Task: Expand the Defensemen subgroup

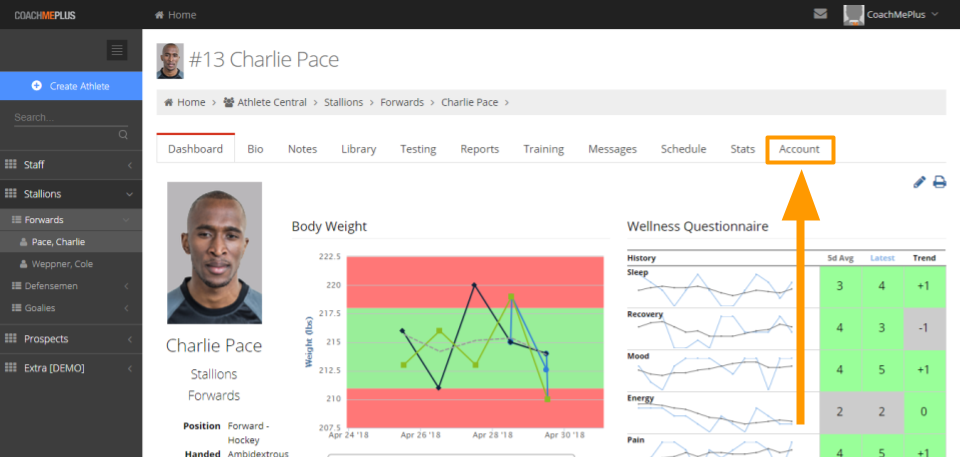Action: point(71,286)
